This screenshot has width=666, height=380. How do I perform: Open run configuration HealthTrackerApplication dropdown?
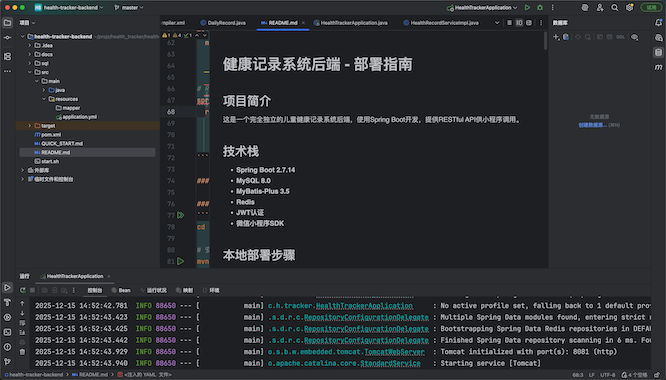click(x=482, y=8)
